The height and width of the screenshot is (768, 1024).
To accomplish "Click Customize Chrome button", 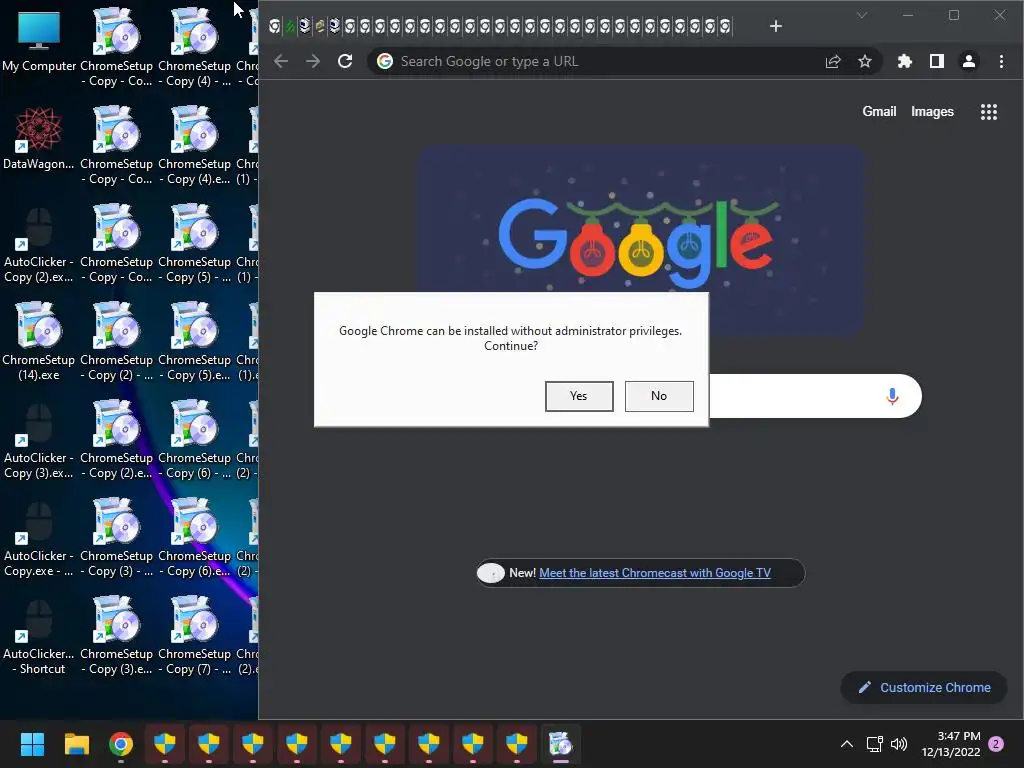I will click(923, 687).
